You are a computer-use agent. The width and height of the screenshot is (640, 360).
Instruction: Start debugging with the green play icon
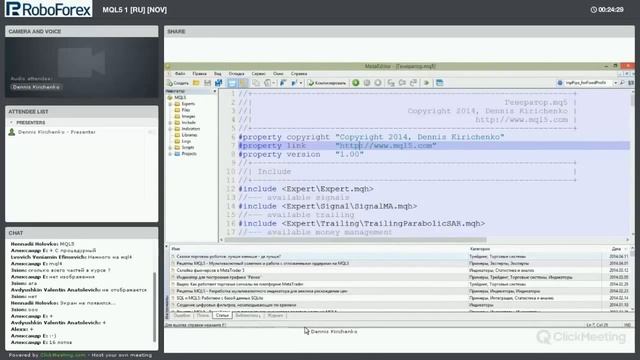(356, 83)
